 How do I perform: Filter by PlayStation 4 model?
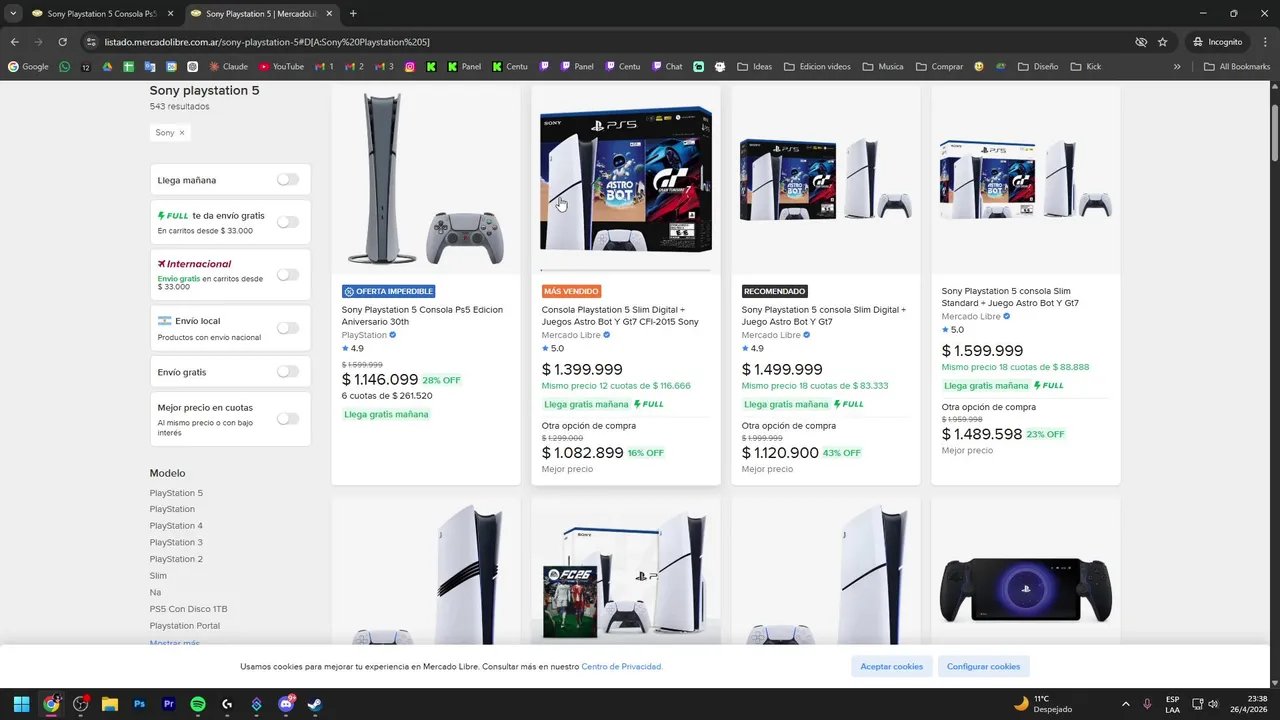click(x=176, y=526)
